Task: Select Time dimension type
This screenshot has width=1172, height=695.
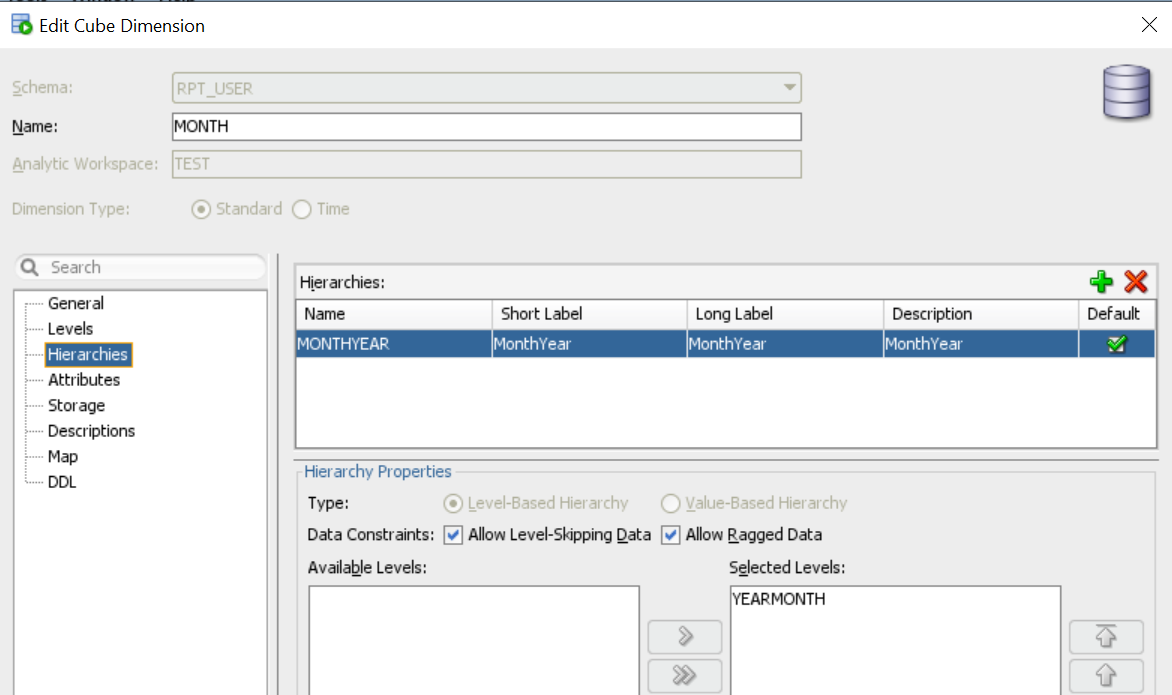Action: point(302,209)
